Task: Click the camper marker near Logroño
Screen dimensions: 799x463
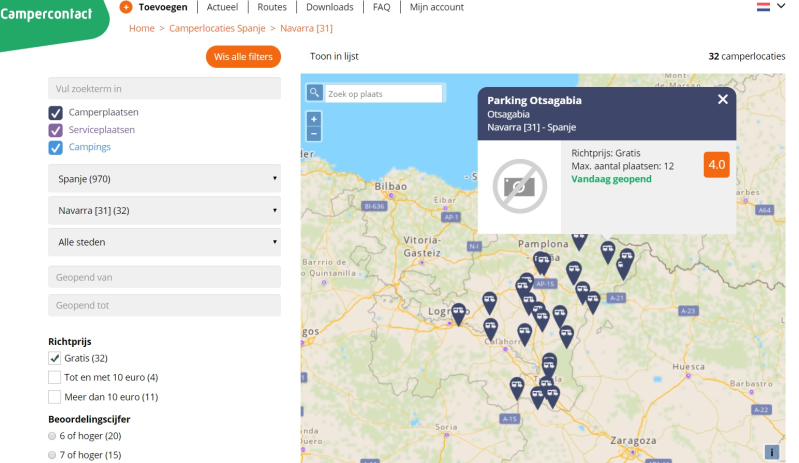Action: [x=458, y=313]
